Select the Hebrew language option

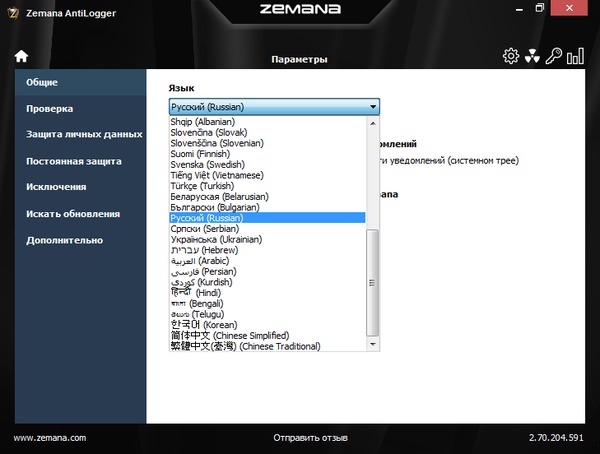pos(267,250)
